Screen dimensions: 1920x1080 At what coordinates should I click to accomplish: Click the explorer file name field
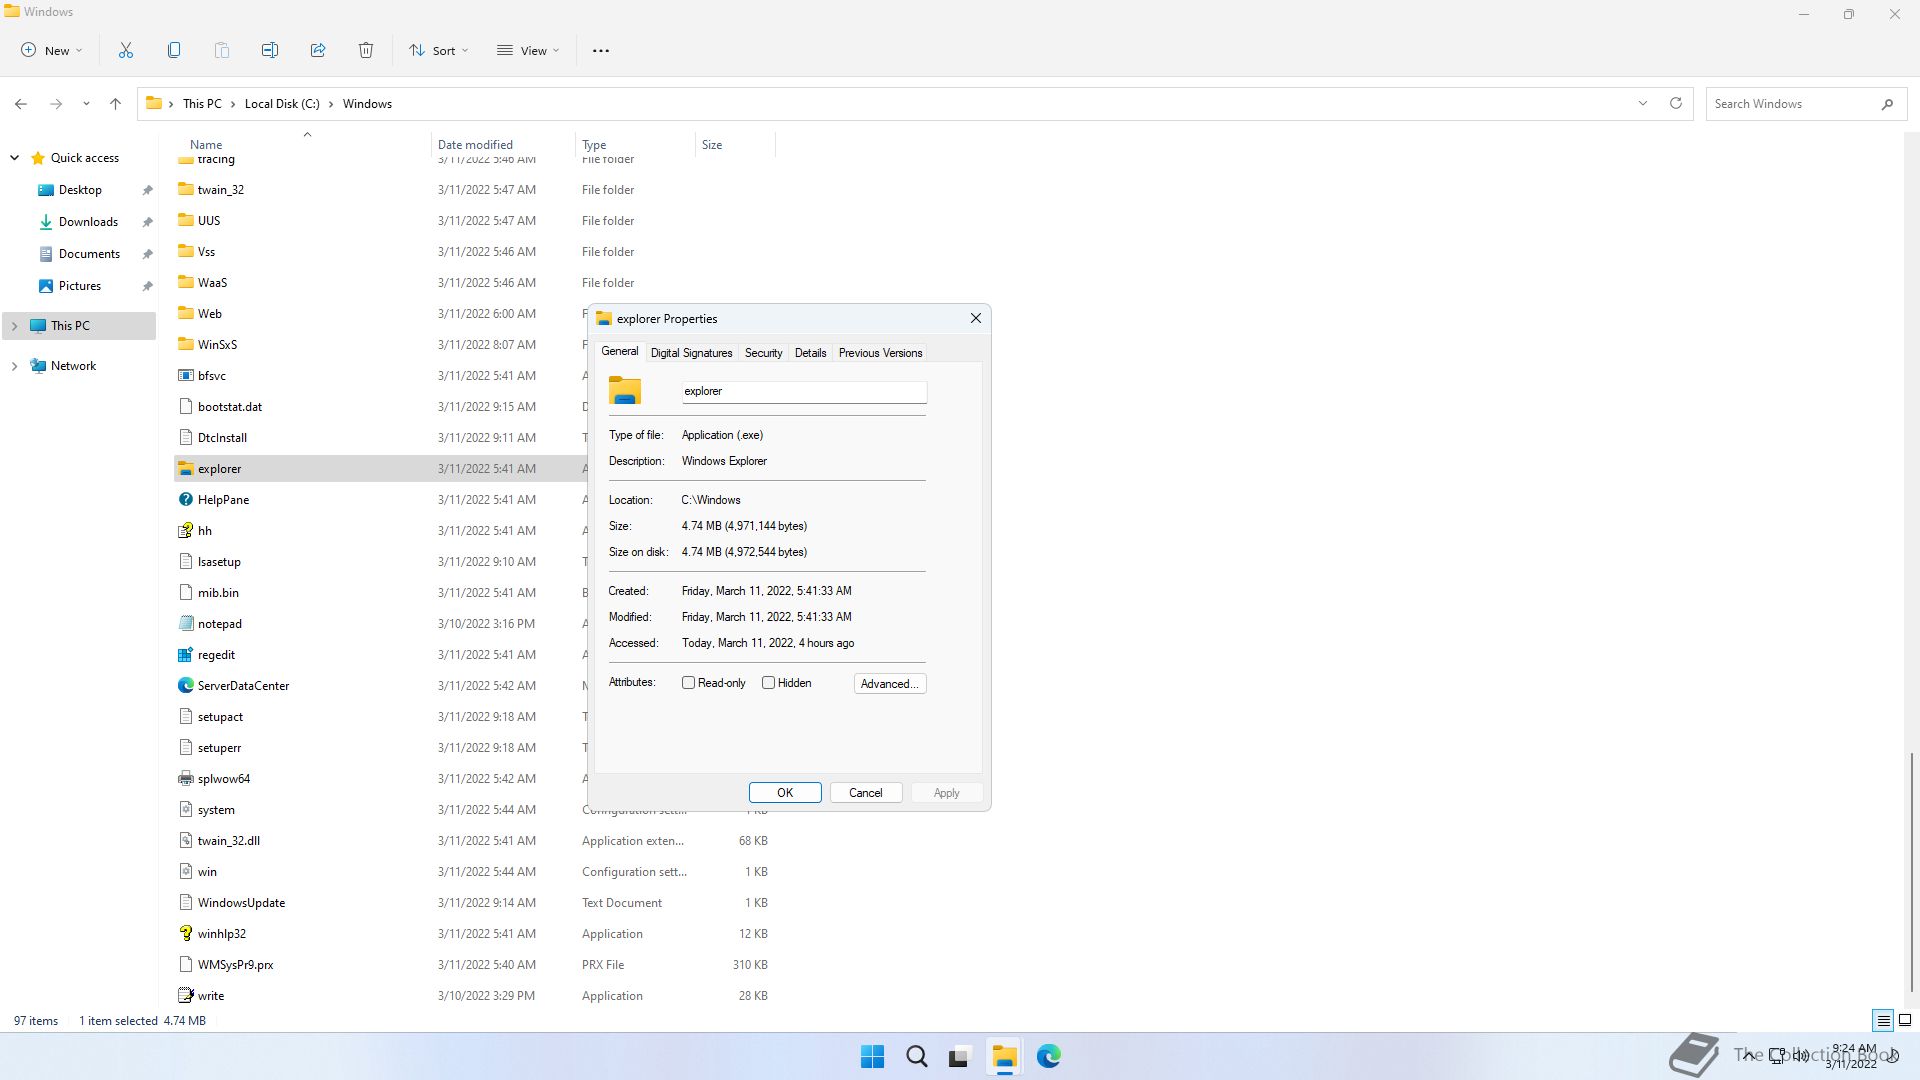804,391
